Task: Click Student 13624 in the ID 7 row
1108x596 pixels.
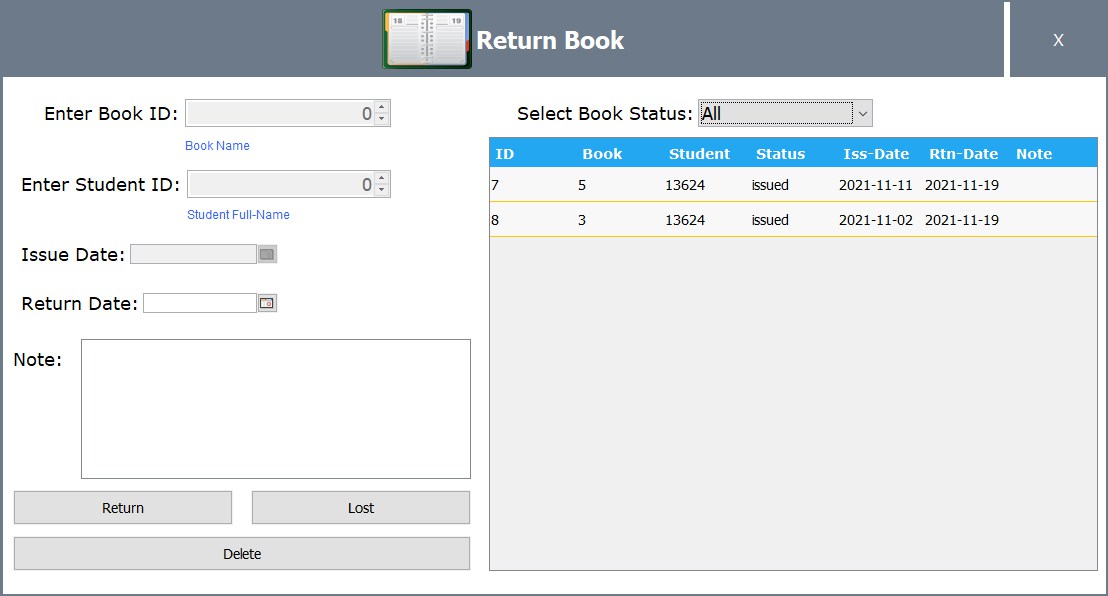Action: (x=685, y=185)
